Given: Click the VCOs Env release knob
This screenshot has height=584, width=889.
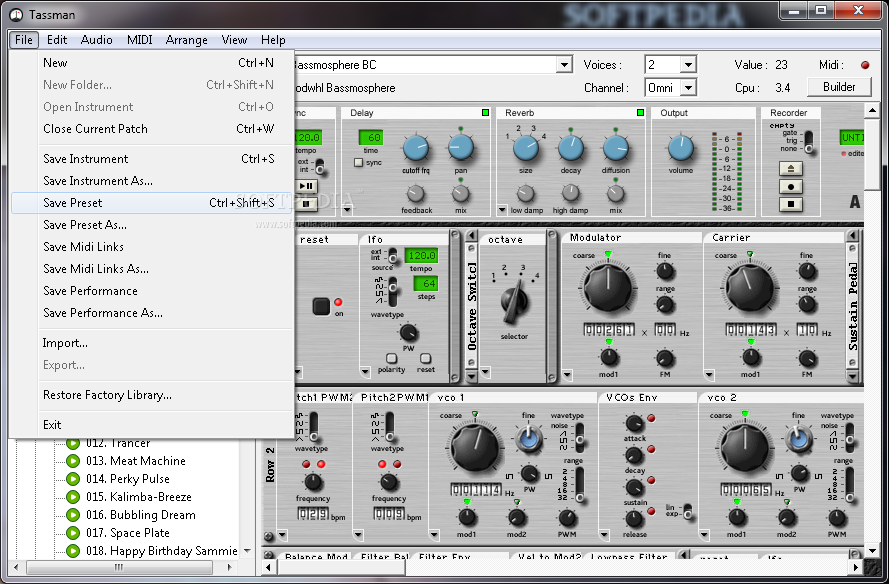Looking at the screenshot, I should pos(634,518).
